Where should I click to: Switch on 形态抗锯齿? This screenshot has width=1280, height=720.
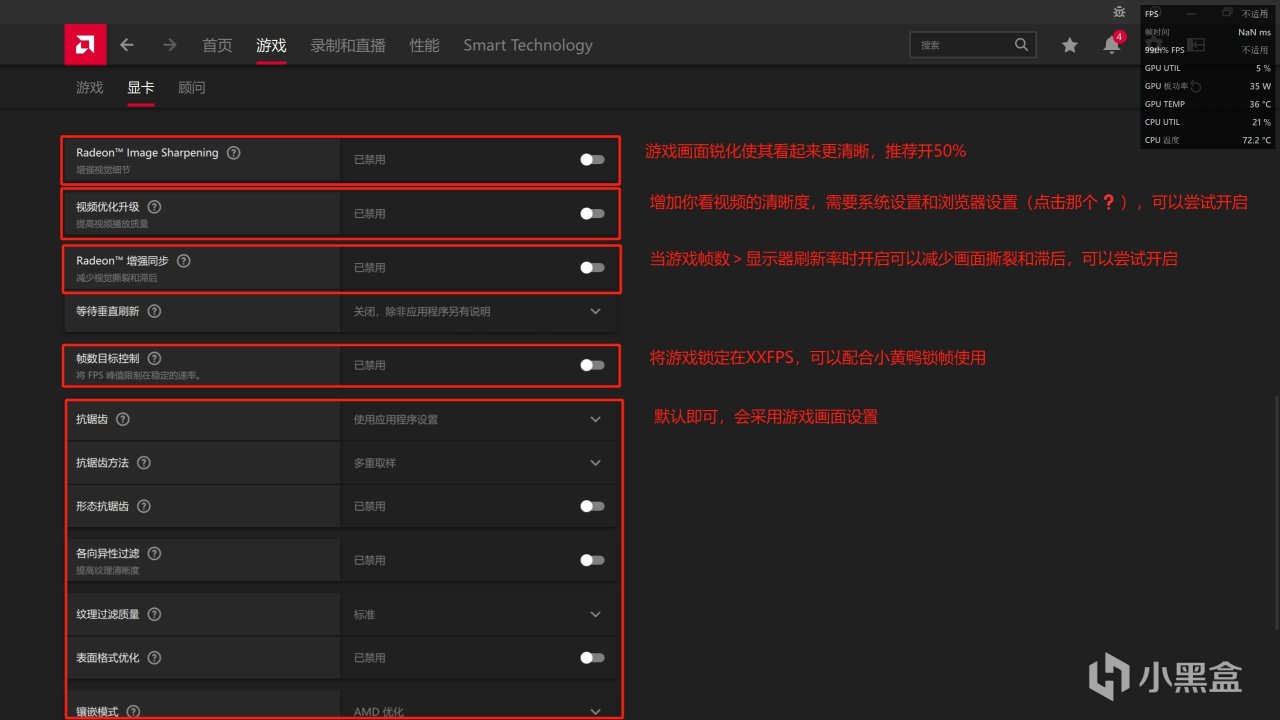(592, 506)
